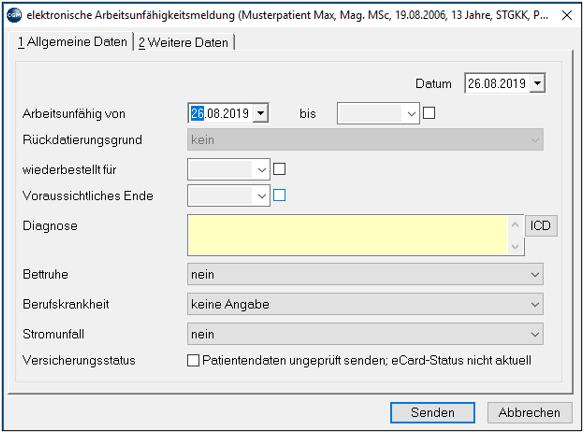Open the Arbeitsunfähig von date dropdown
584x433 pixels.
[x=260, y=113]
